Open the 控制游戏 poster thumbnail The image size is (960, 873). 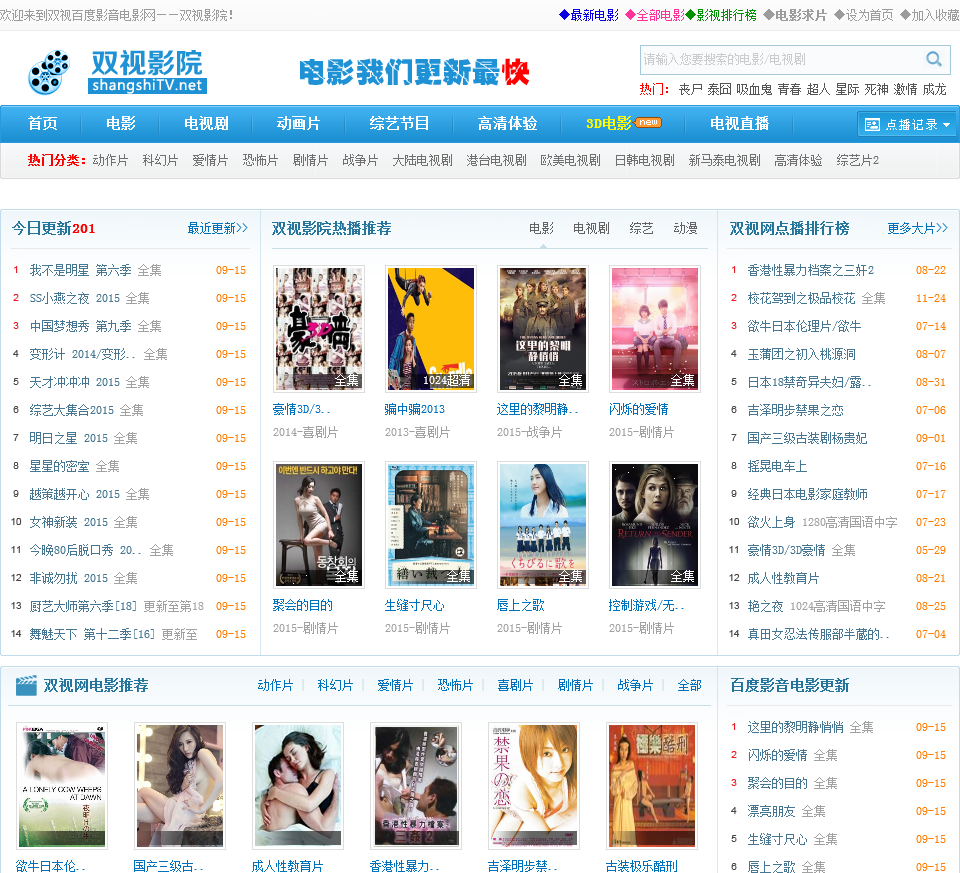[x=655, y=525]
